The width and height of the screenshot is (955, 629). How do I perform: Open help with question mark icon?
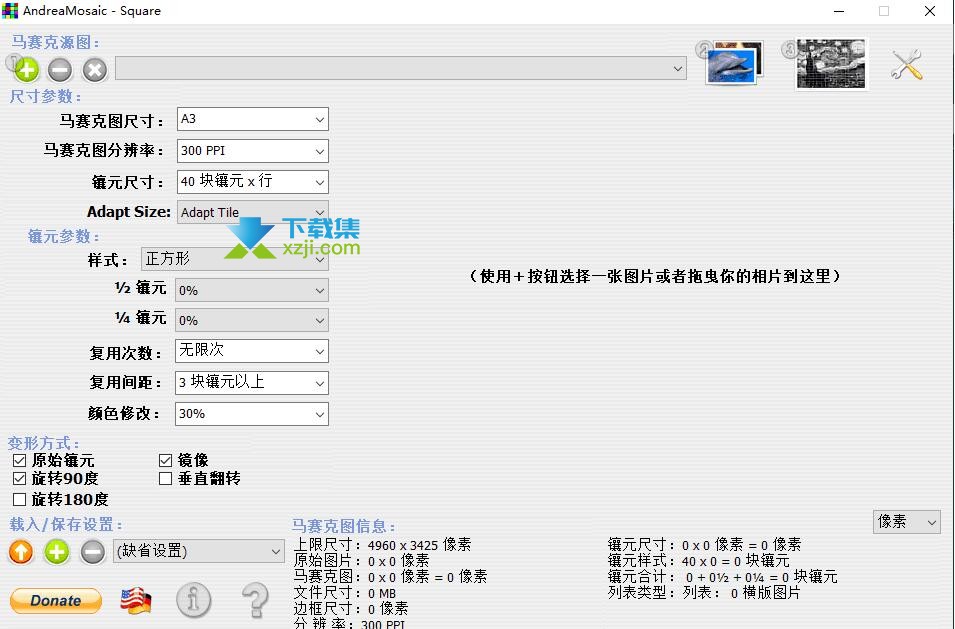pyautogui.click(x=256, y=600)
